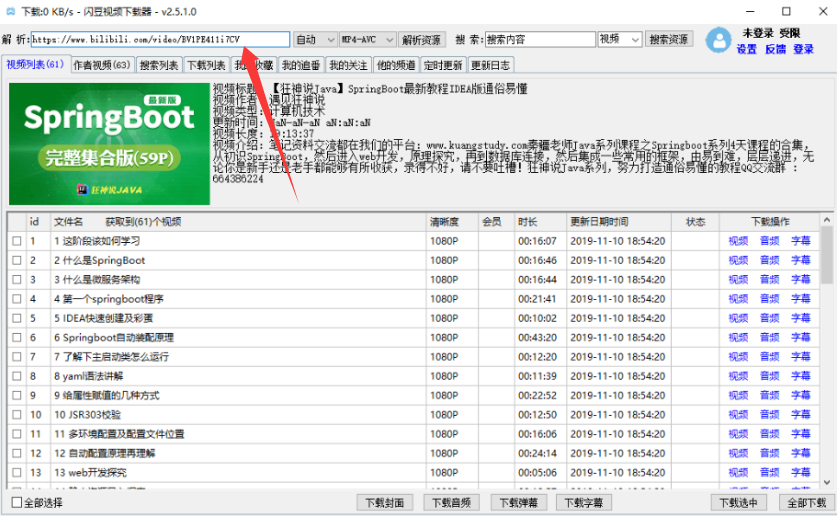Open the 自动 quality dropdown
This screenshot has width=837, height=516.
315,40
